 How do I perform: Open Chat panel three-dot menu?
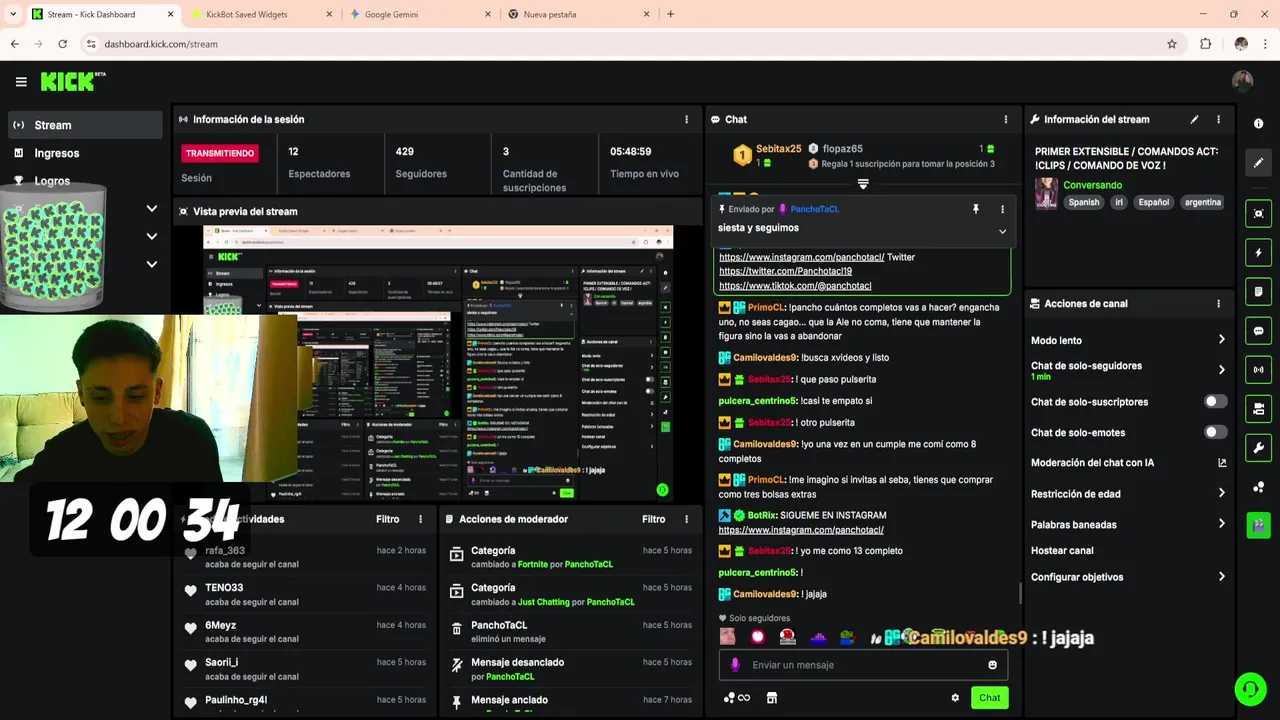click(1006, 119)
